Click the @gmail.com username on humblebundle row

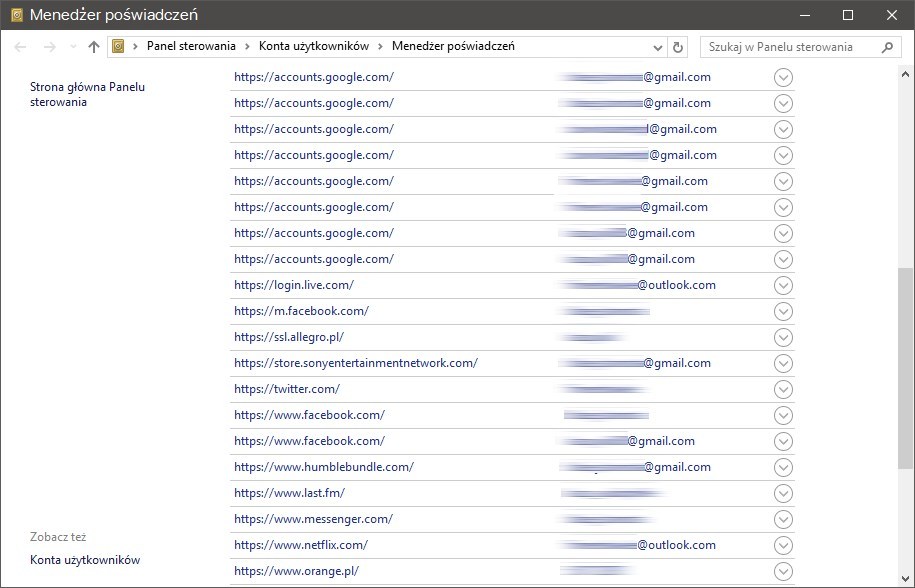(x=635, y=467)
